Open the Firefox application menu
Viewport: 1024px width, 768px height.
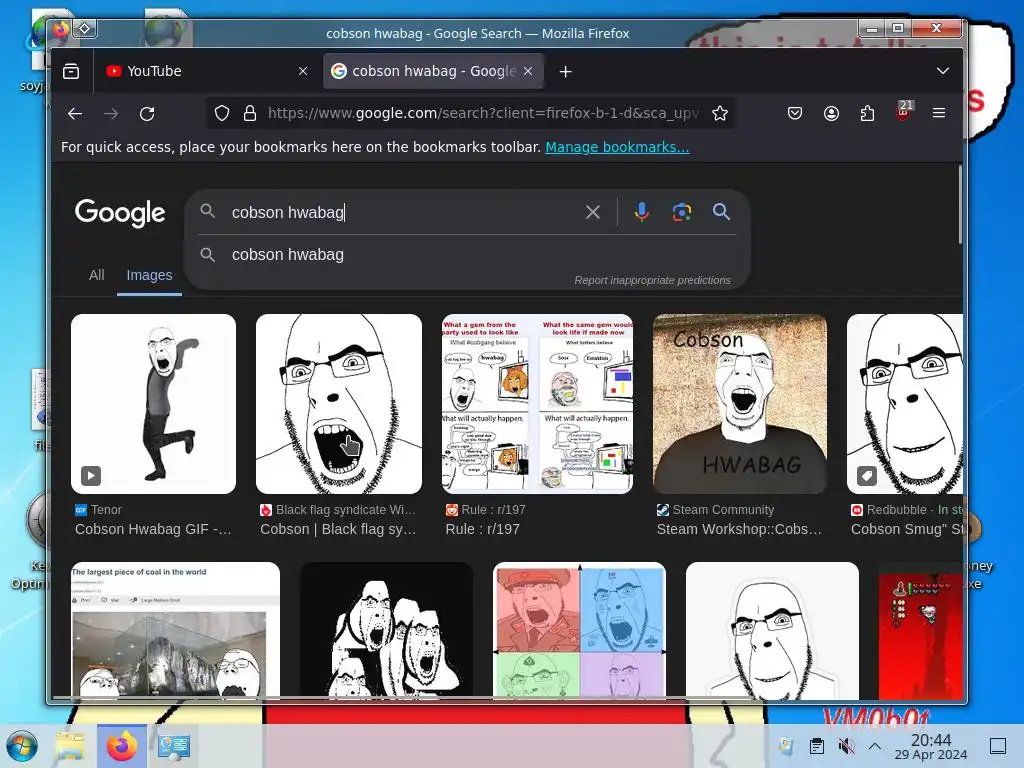(939, 114)
